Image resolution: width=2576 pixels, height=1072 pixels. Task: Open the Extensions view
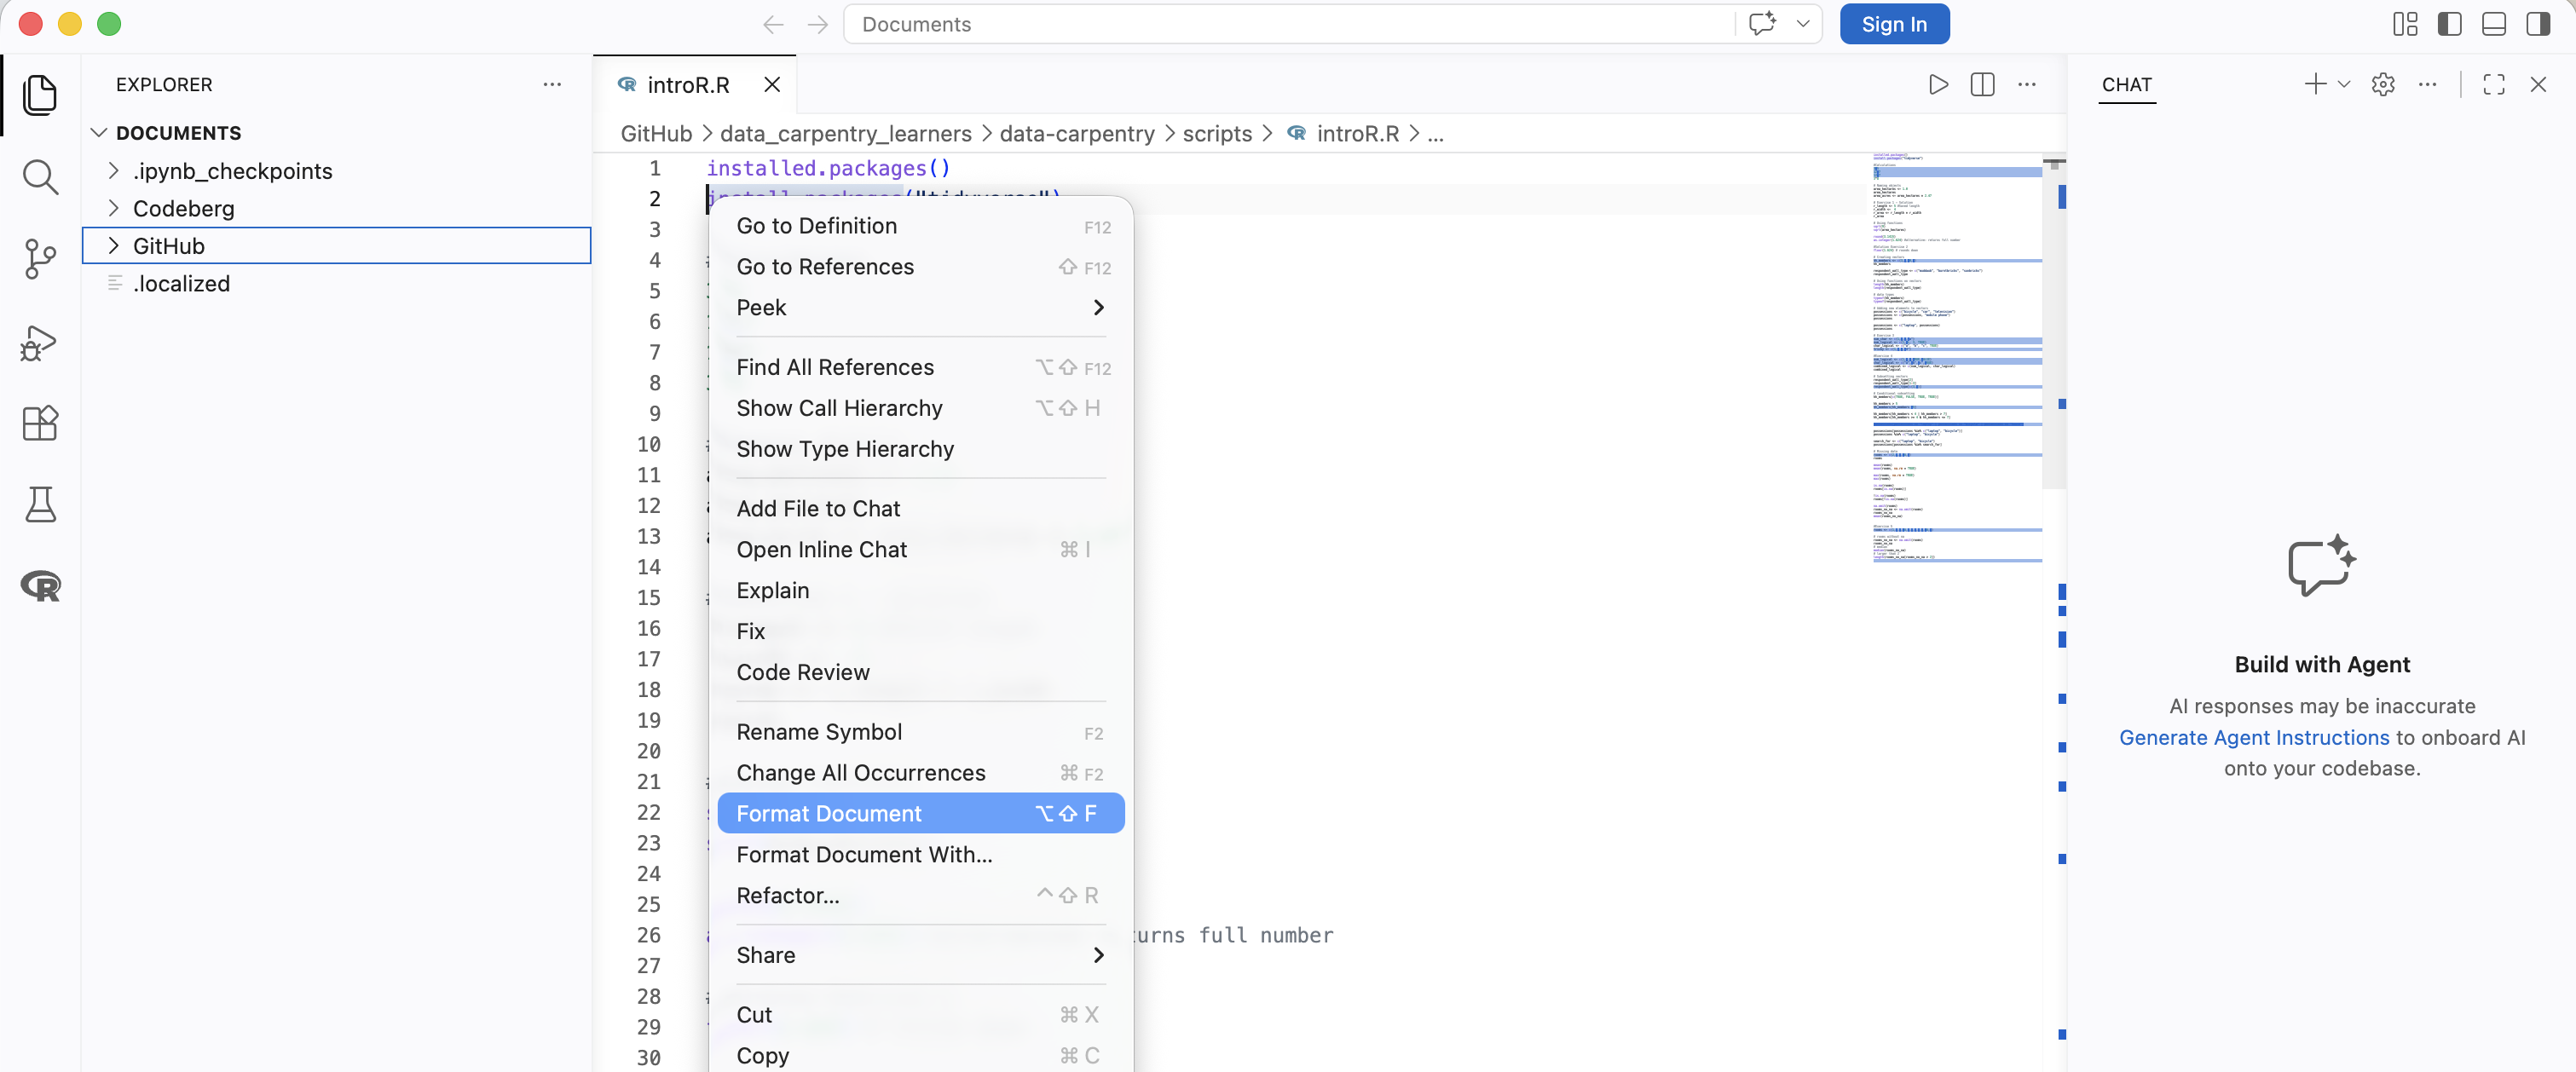click(40, 423)
